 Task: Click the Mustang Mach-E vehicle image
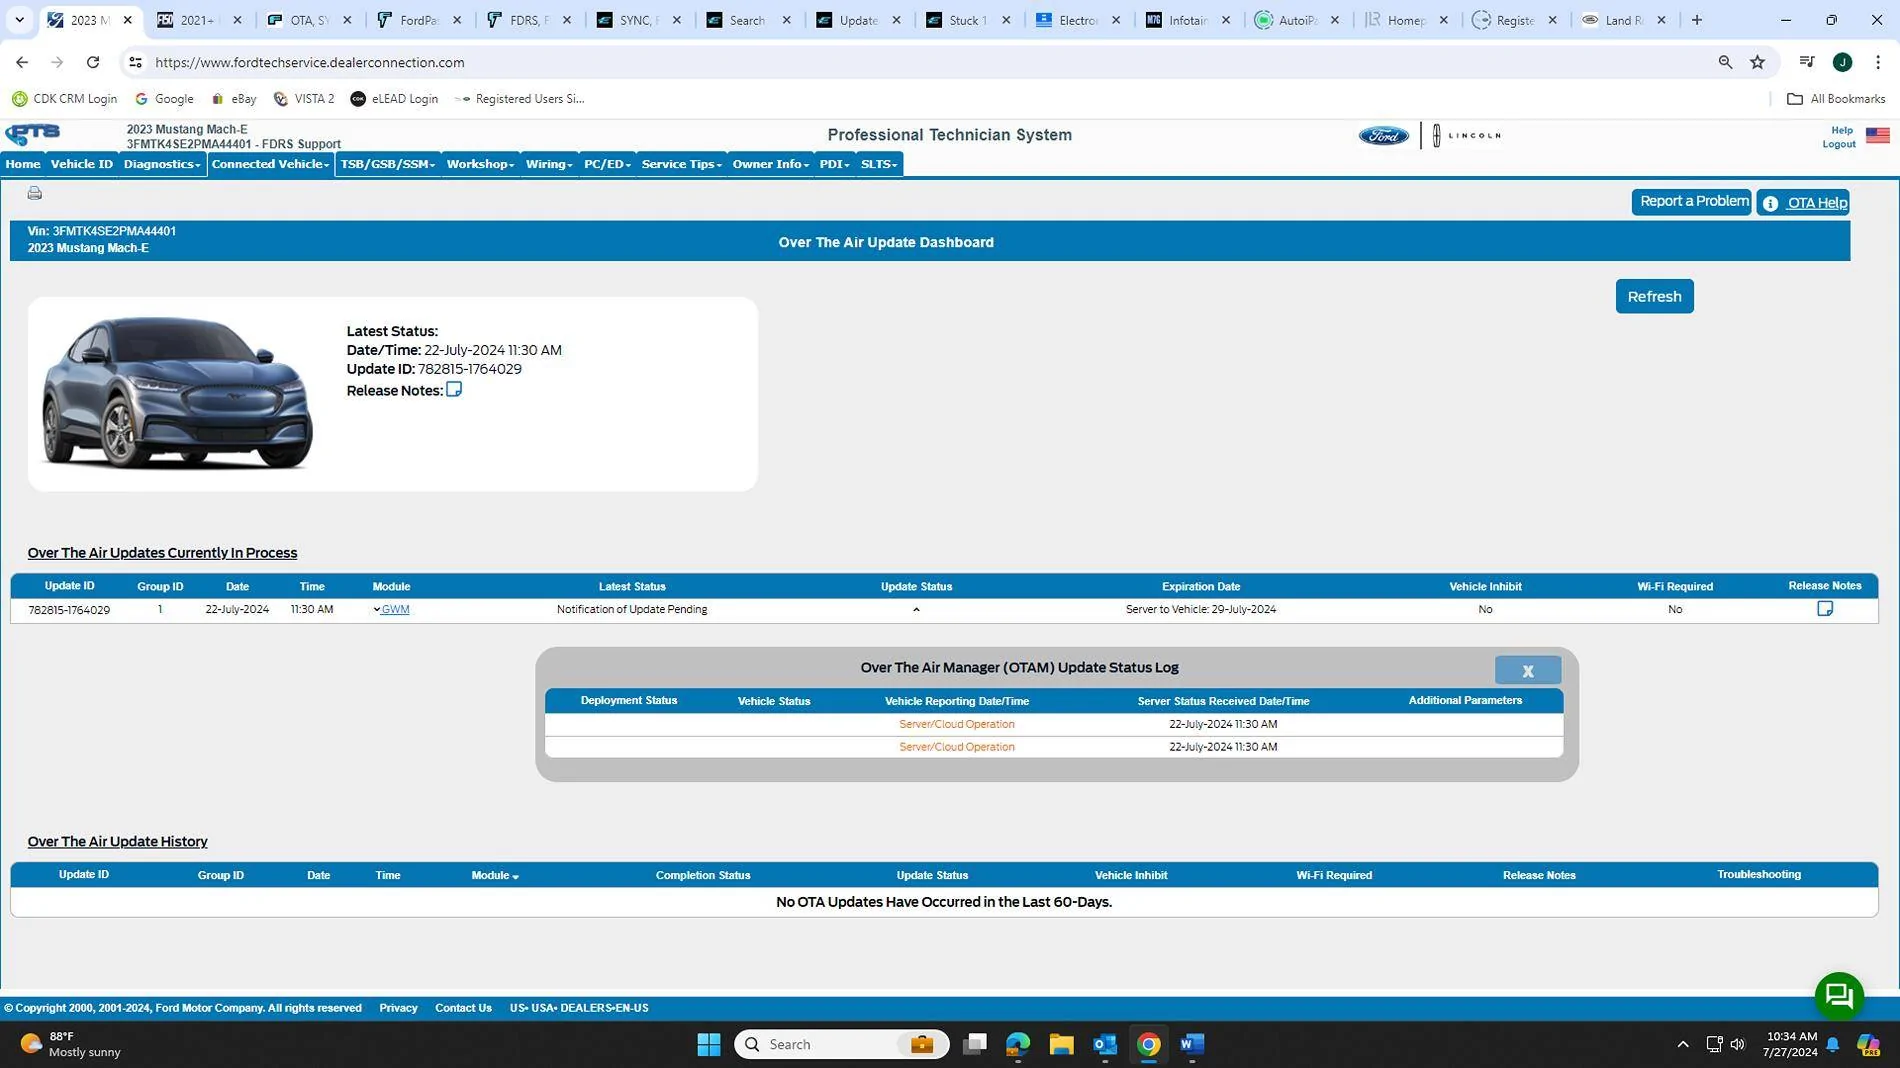tap(177, 392)
